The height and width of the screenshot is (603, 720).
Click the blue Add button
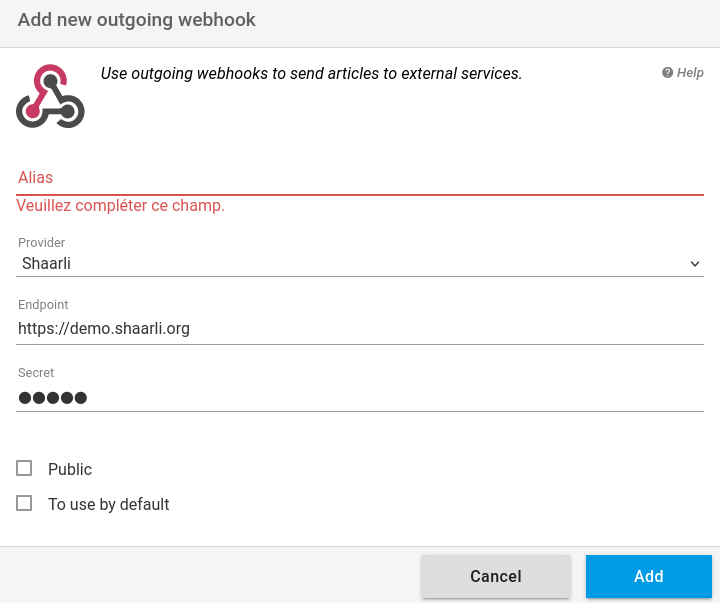point(649,576)
